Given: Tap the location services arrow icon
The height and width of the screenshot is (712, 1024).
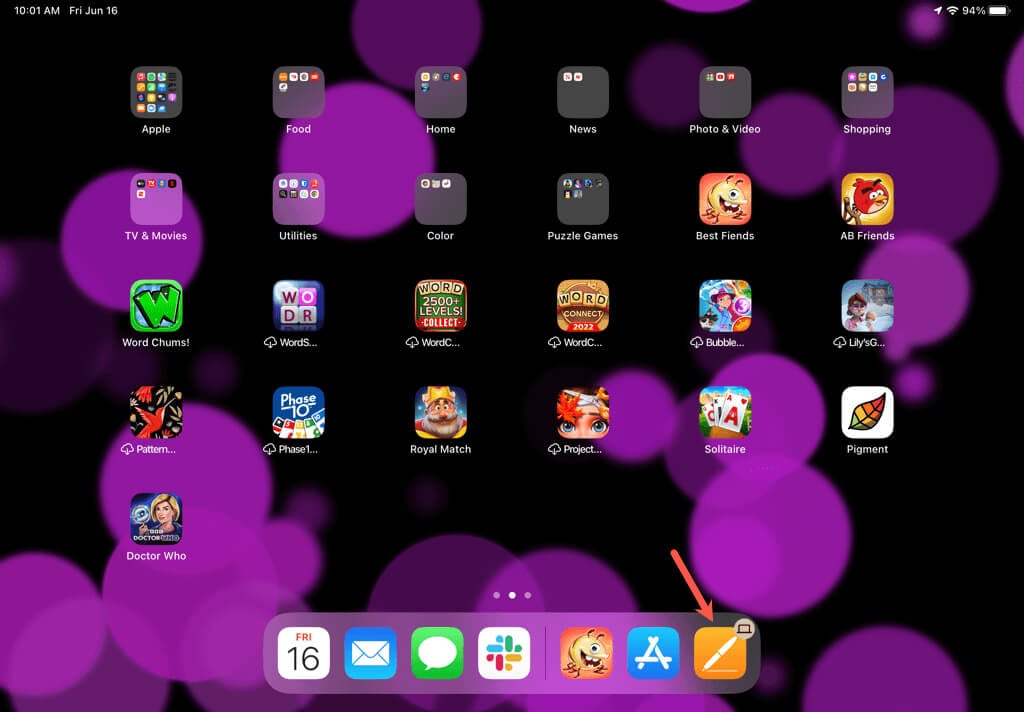Looking at the screenshot, I should point(938,10).
